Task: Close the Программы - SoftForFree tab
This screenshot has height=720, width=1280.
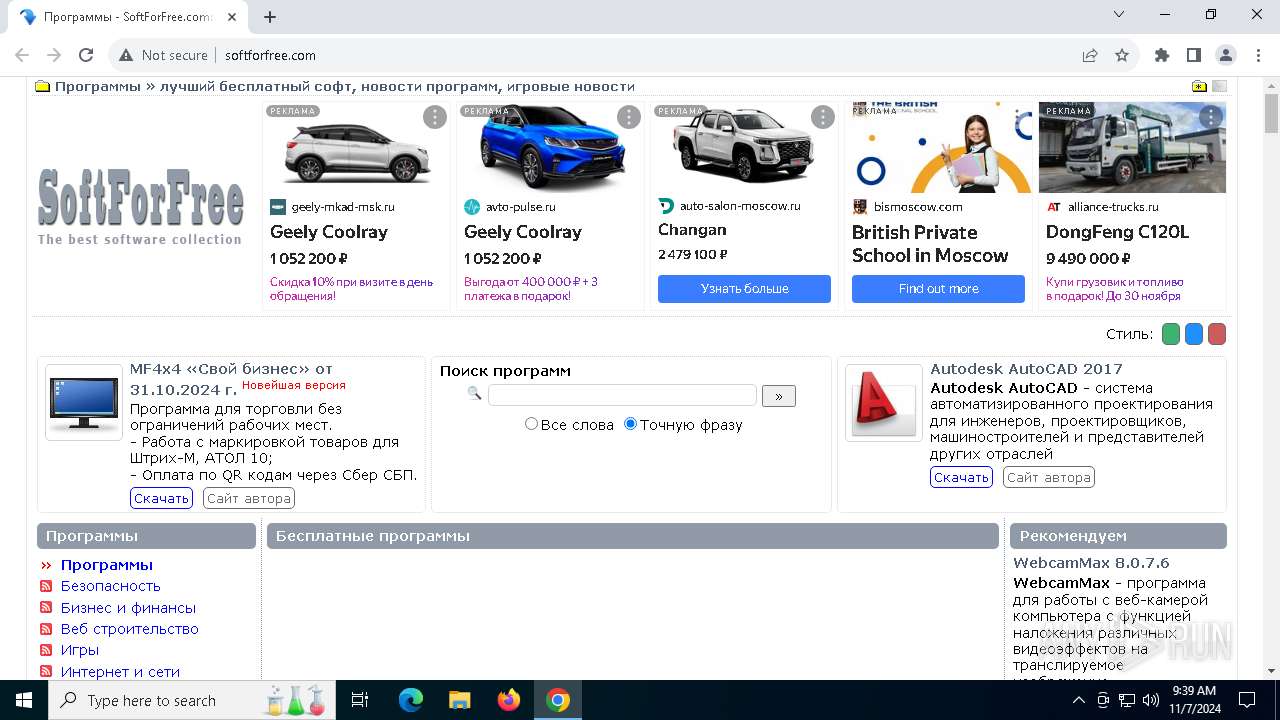Action: click(232, 17)
